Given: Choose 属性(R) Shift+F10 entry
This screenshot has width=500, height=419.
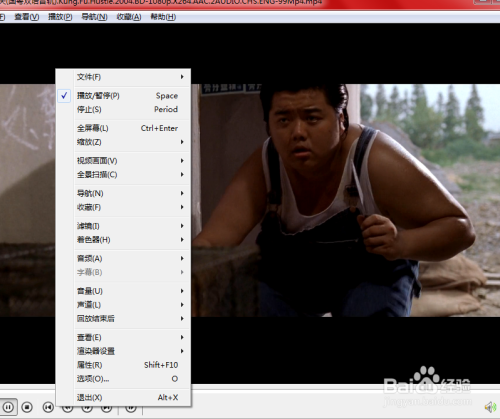Looking at the screenshot, I should (123, 365).
